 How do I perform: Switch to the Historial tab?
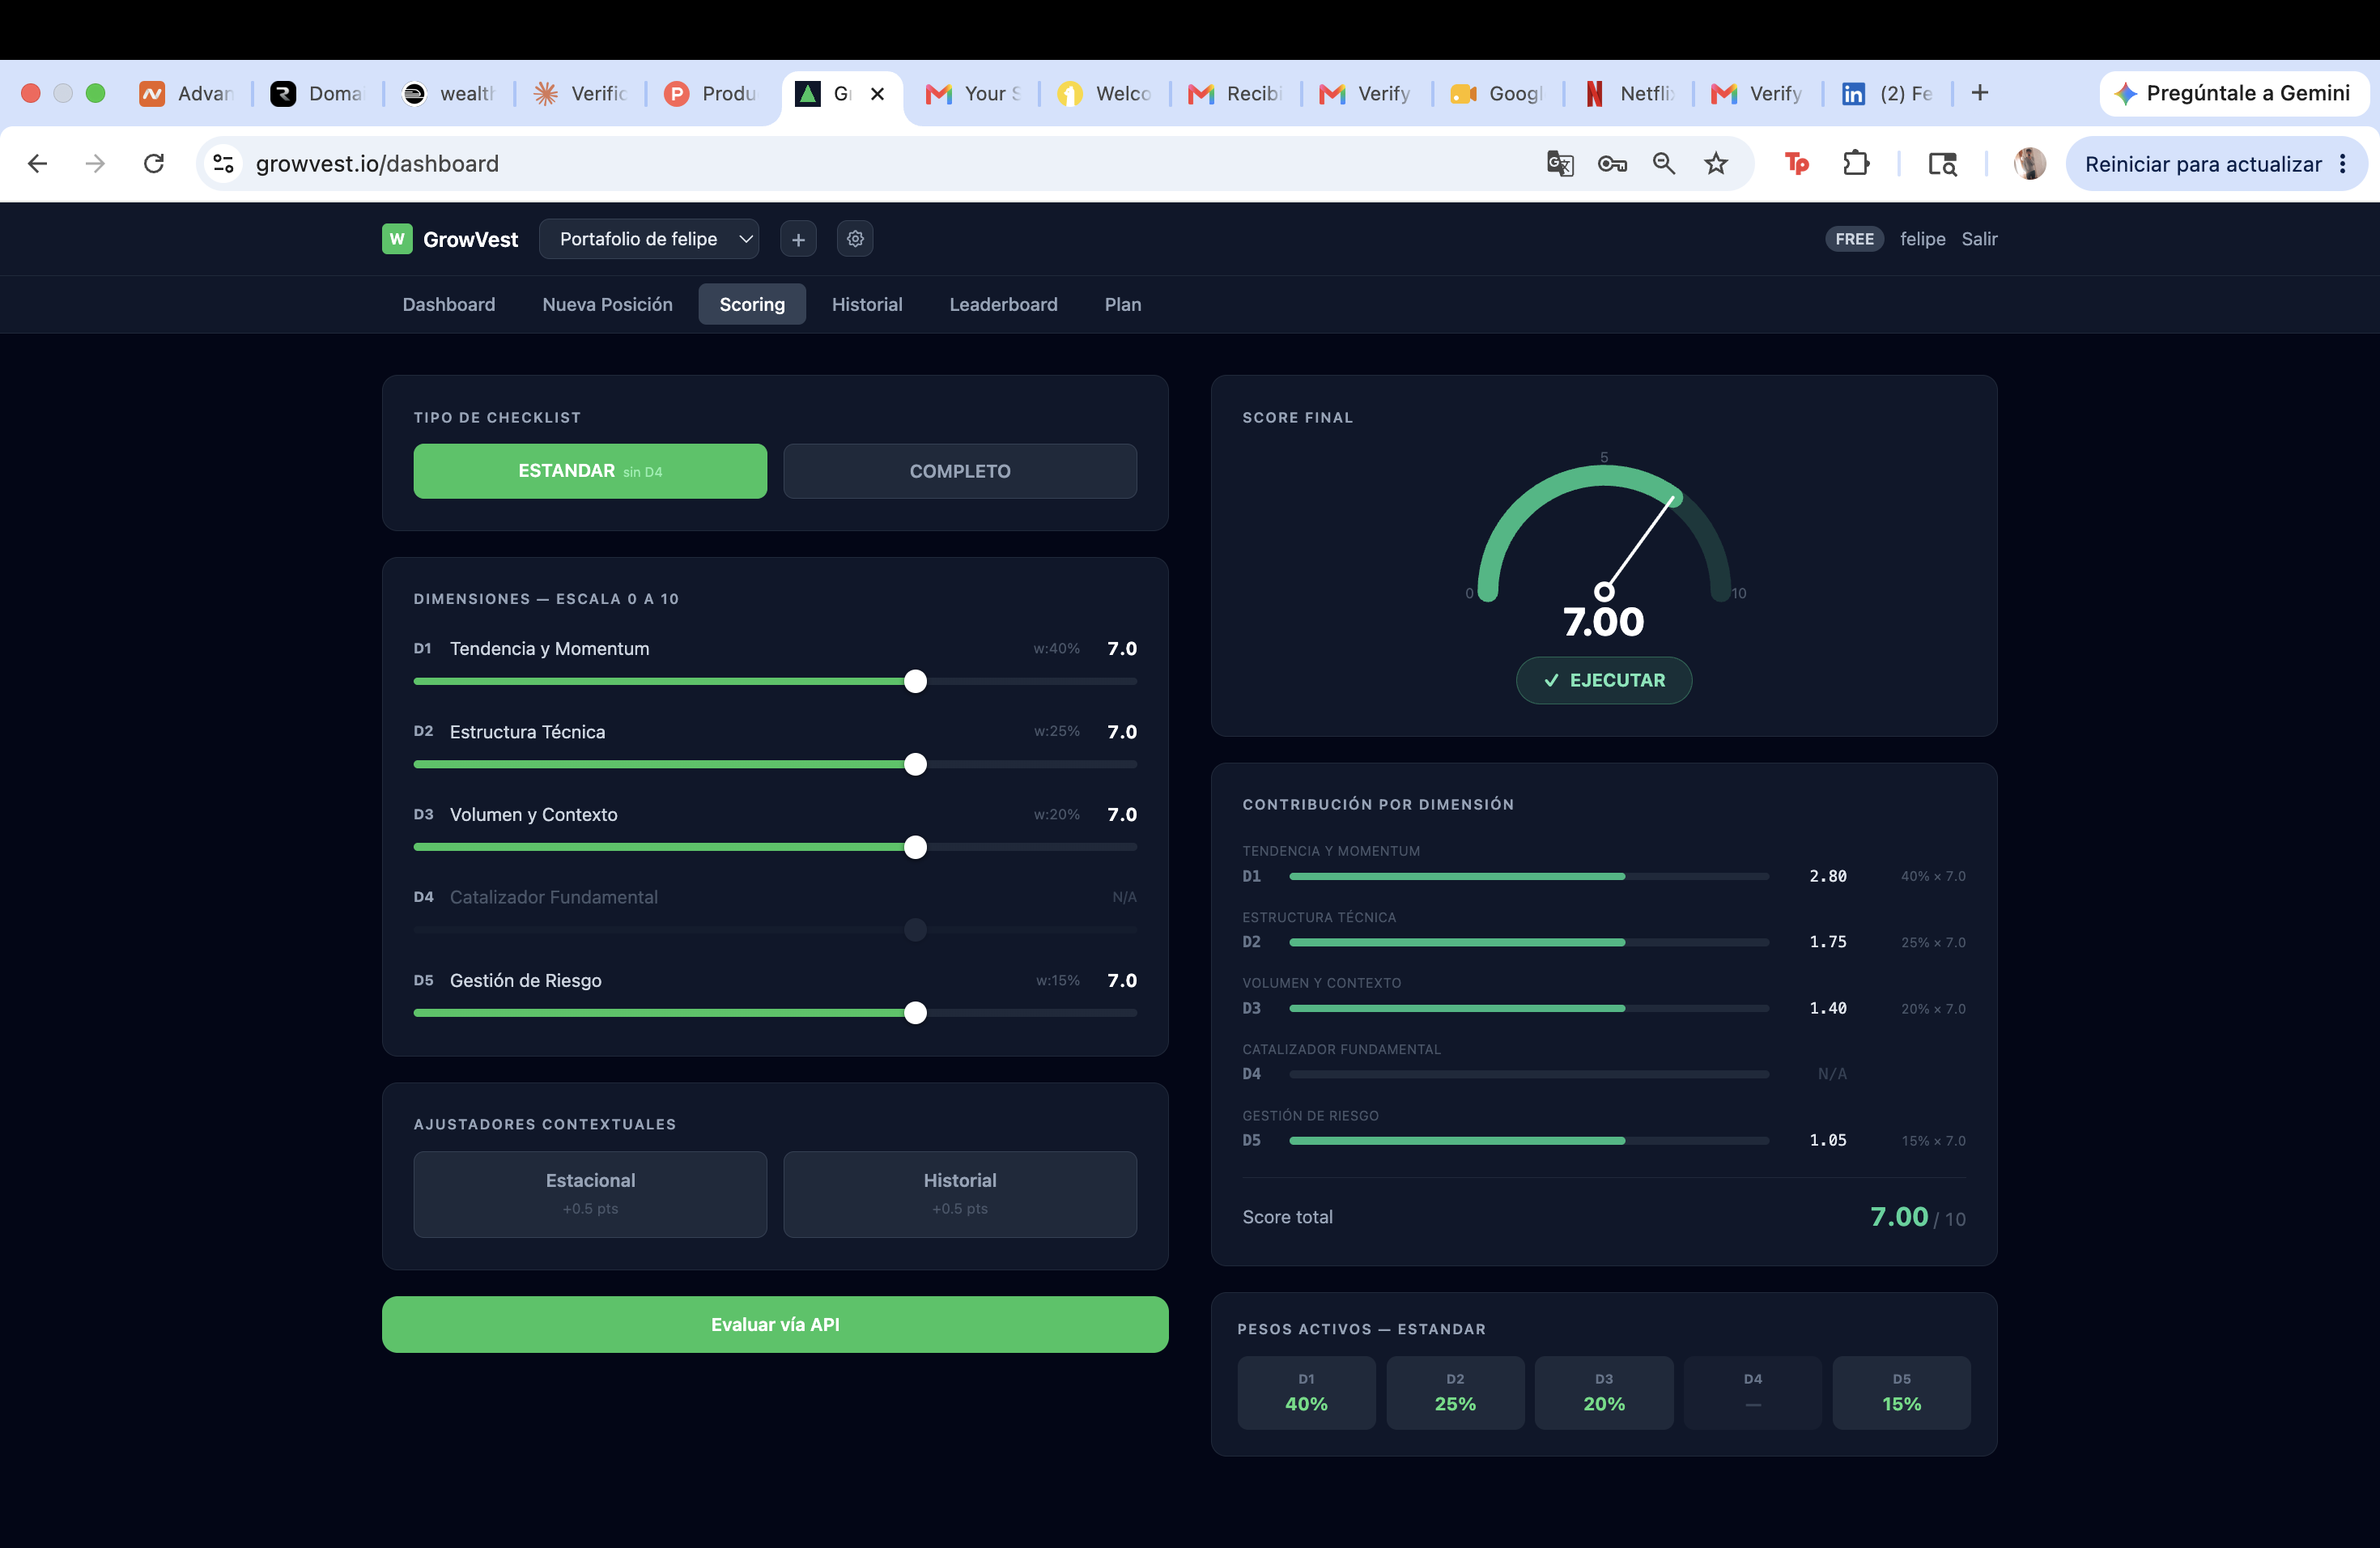point(867,304)
